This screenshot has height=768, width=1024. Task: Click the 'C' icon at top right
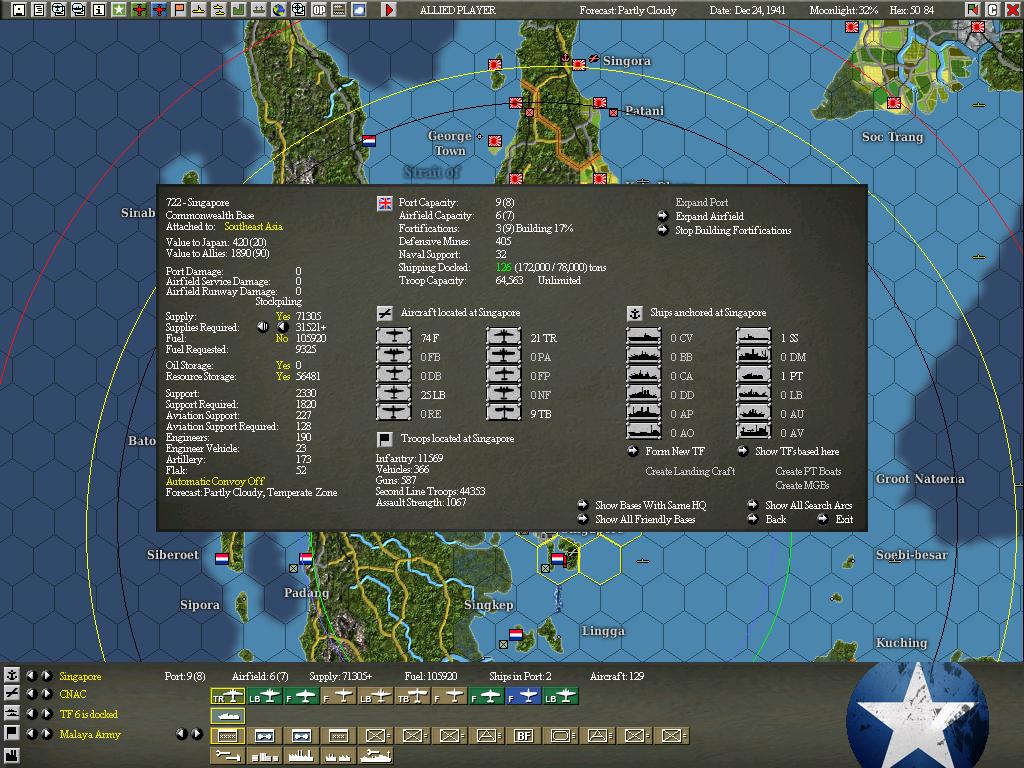(992, 9)
